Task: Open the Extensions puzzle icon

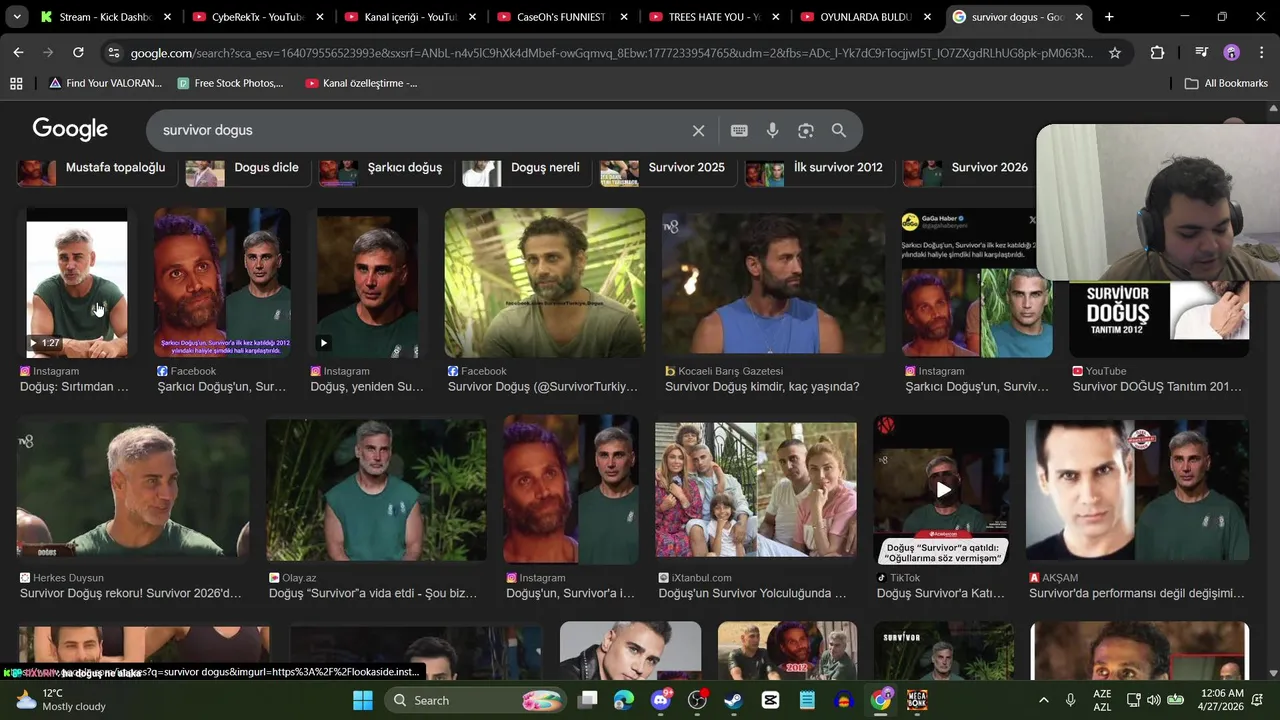Action: [x=1157, y=53]
